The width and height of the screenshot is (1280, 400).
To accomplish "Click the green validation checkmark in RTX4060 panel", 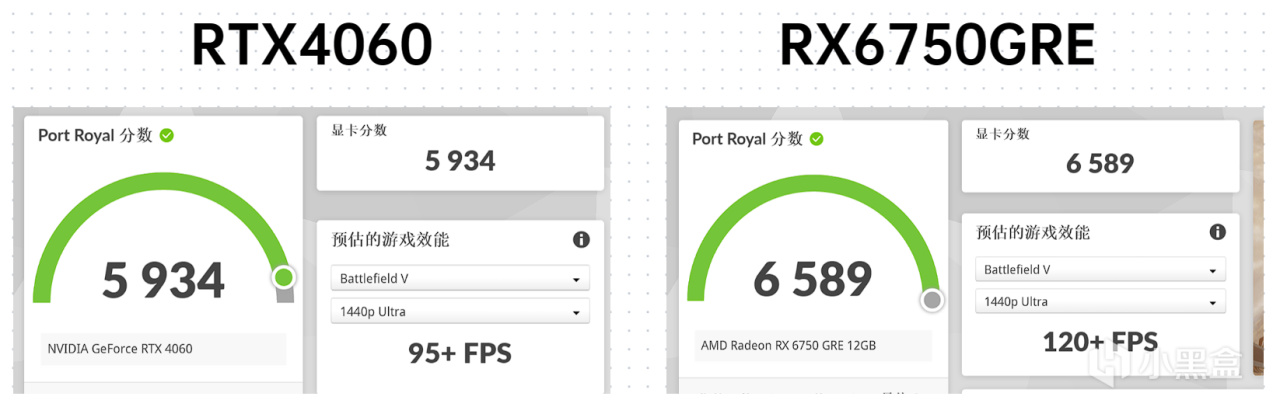I will 167,135.
